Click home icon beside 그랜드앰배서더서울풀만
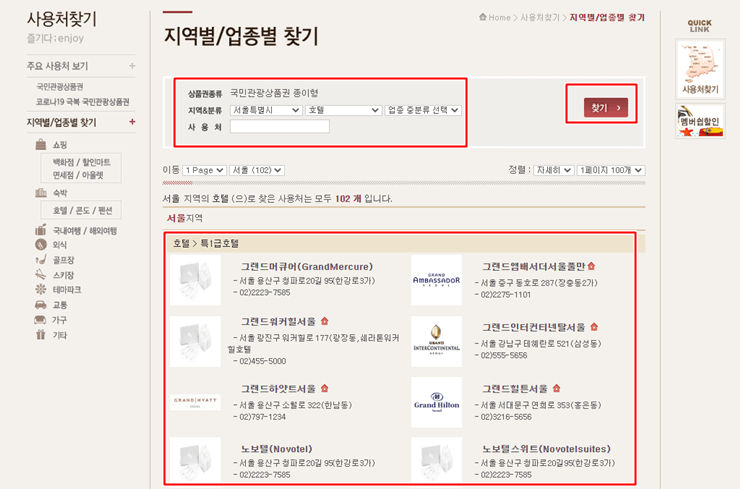The image size is (740, 489). (591, 266)
